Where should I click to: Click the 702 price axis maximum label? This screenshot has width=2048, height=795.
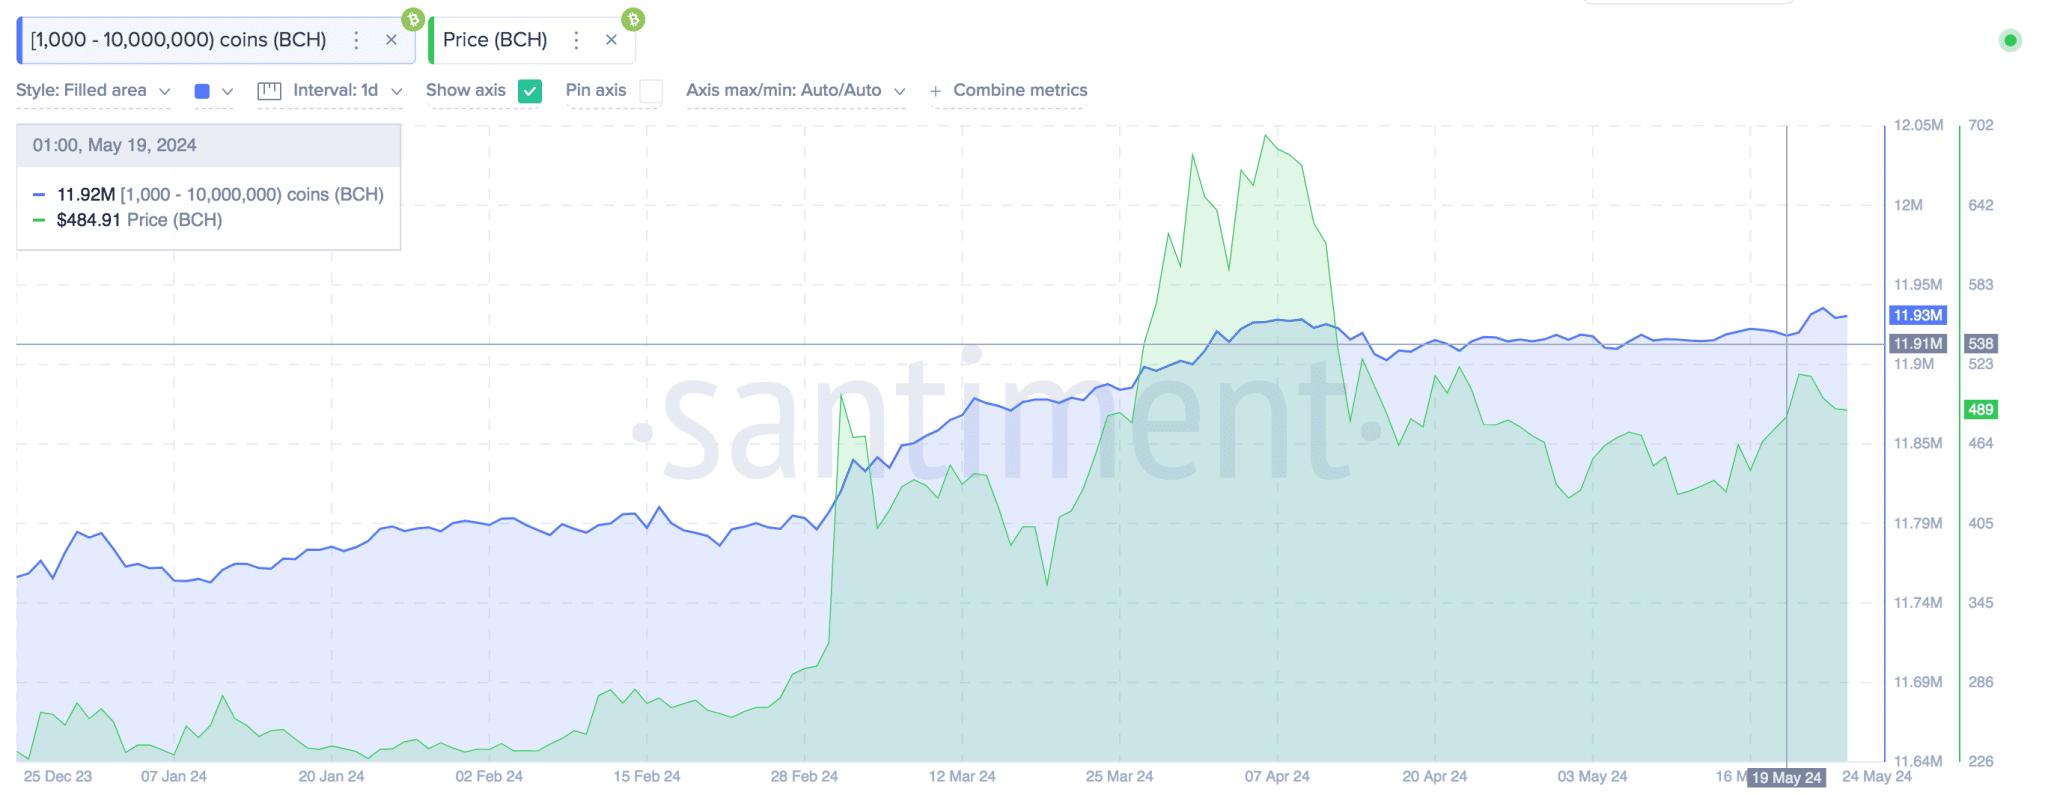[x=1981, y=125]
